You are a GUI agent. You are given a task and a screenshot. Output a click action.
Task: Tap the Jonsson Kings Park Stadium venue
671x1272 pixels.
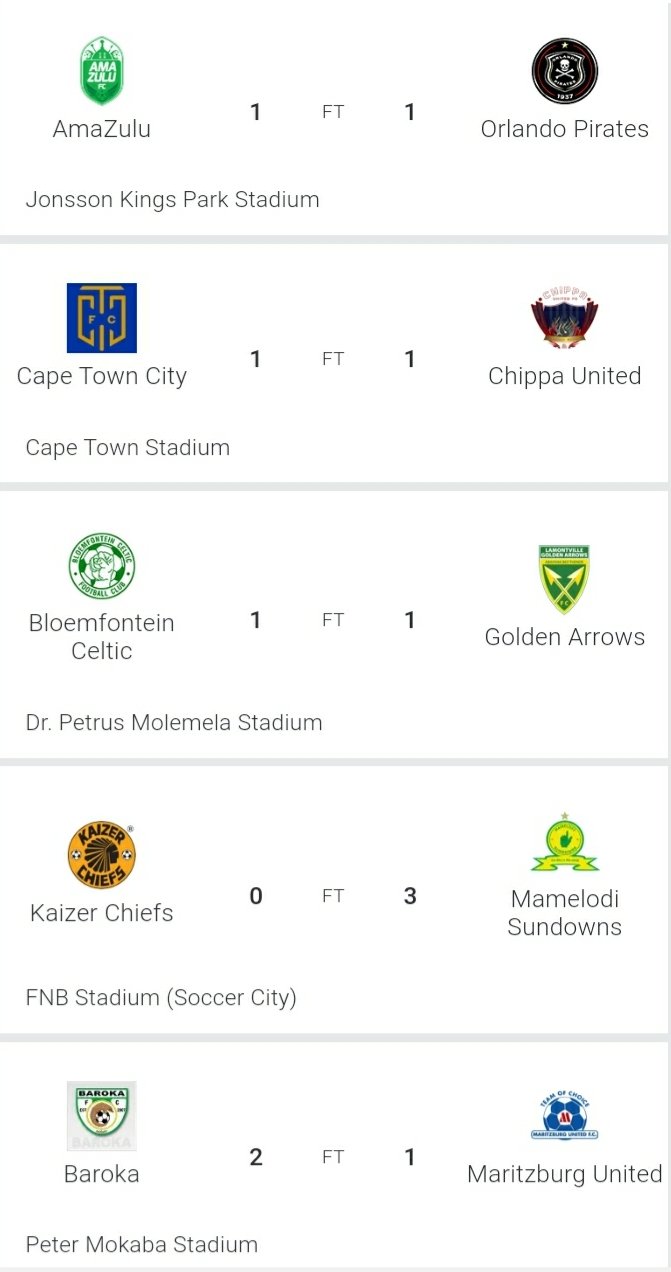click(x=172, y=199)
